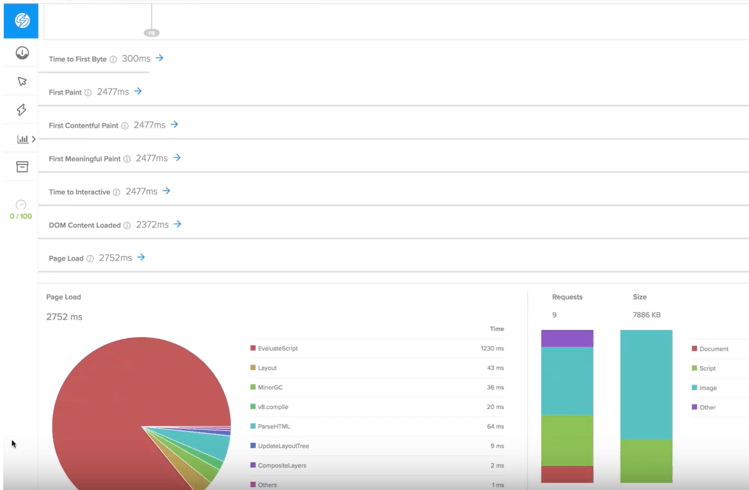
Task: Click the 2752 ms page load total
Action: click(x=64, y=317)
